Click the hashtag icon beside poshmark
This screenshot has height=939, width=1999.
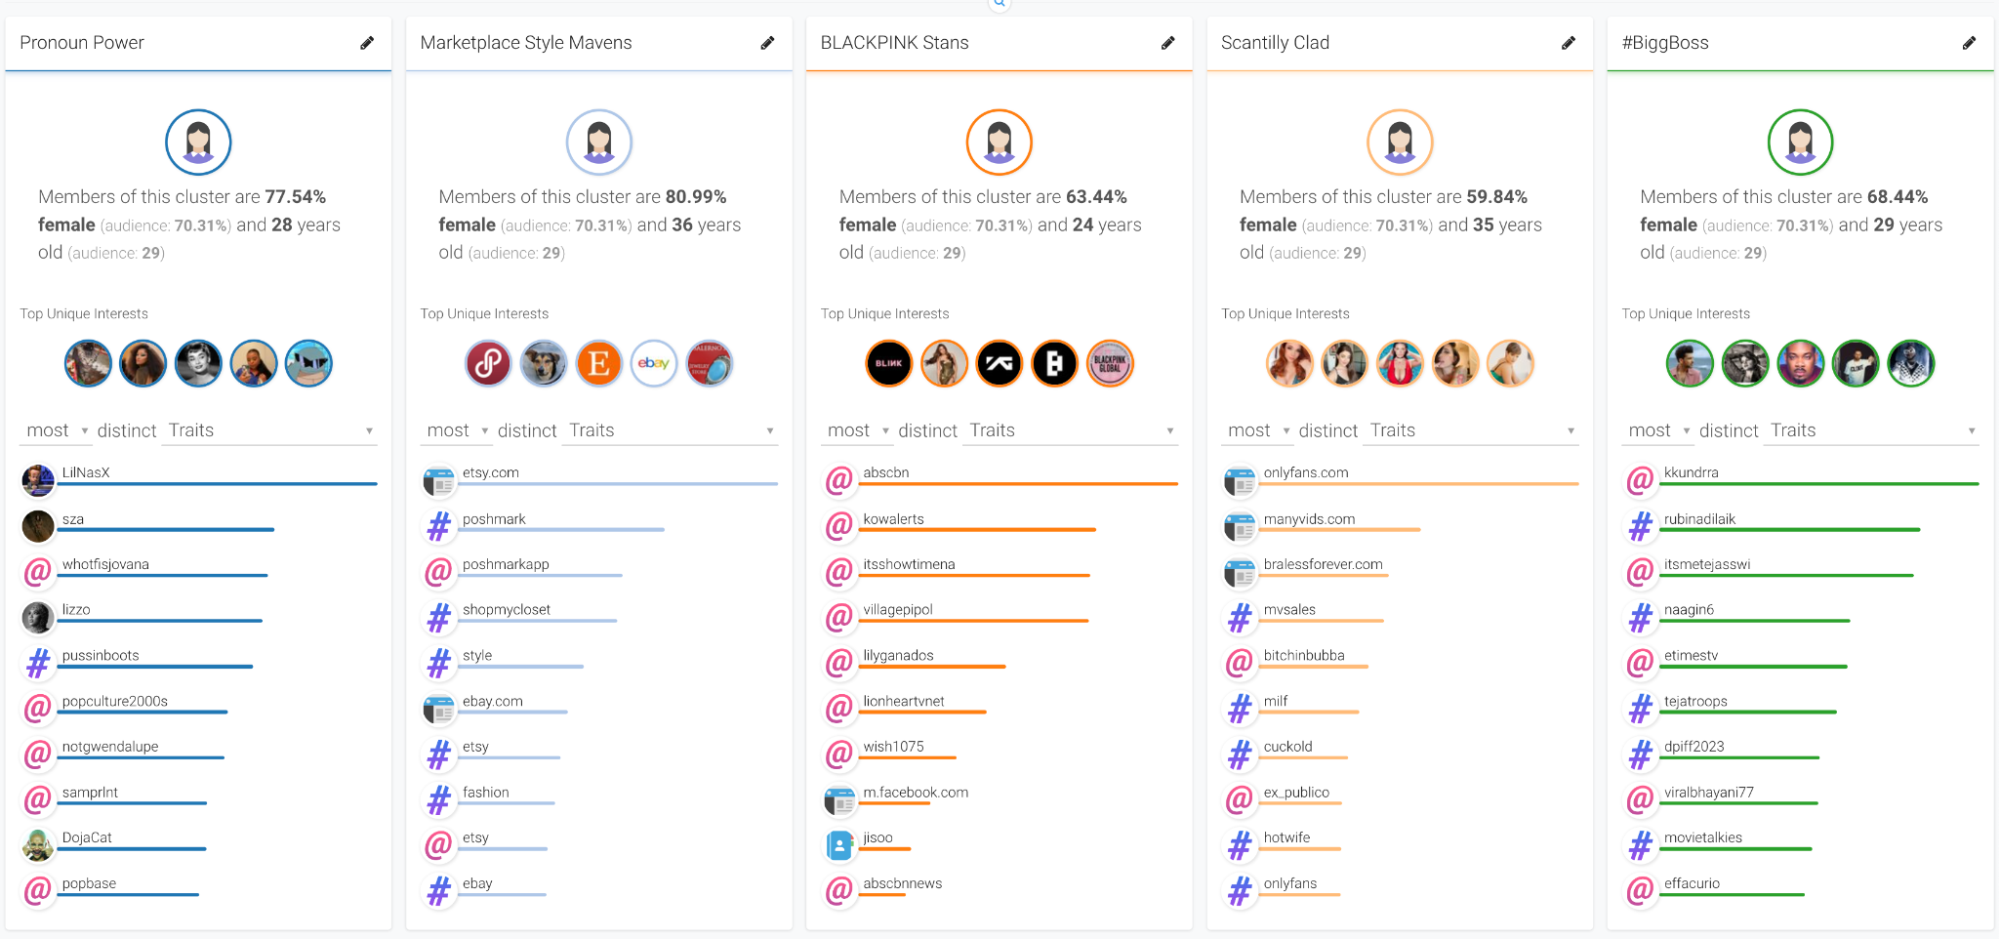[x=438, y=527]
